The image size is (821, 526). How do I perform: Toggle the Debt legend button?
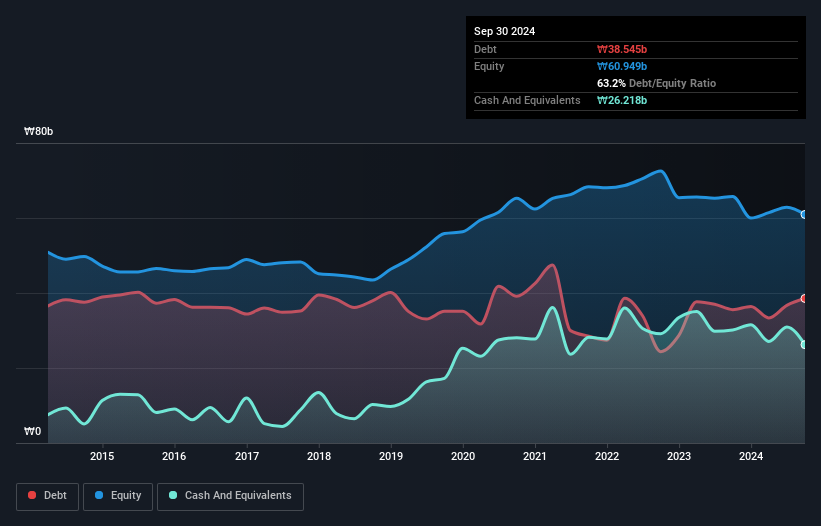(x=48, y=496)
